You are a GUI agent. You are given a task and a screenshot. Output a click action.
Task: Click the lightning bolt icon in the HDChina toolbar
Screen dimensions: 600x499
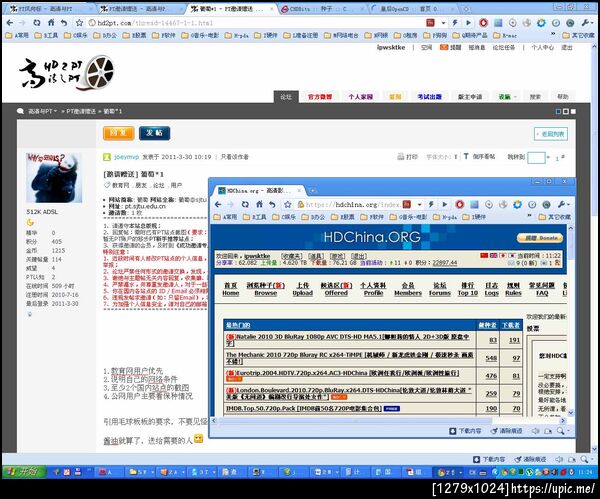pyautogui.click(x=431, y=205)
